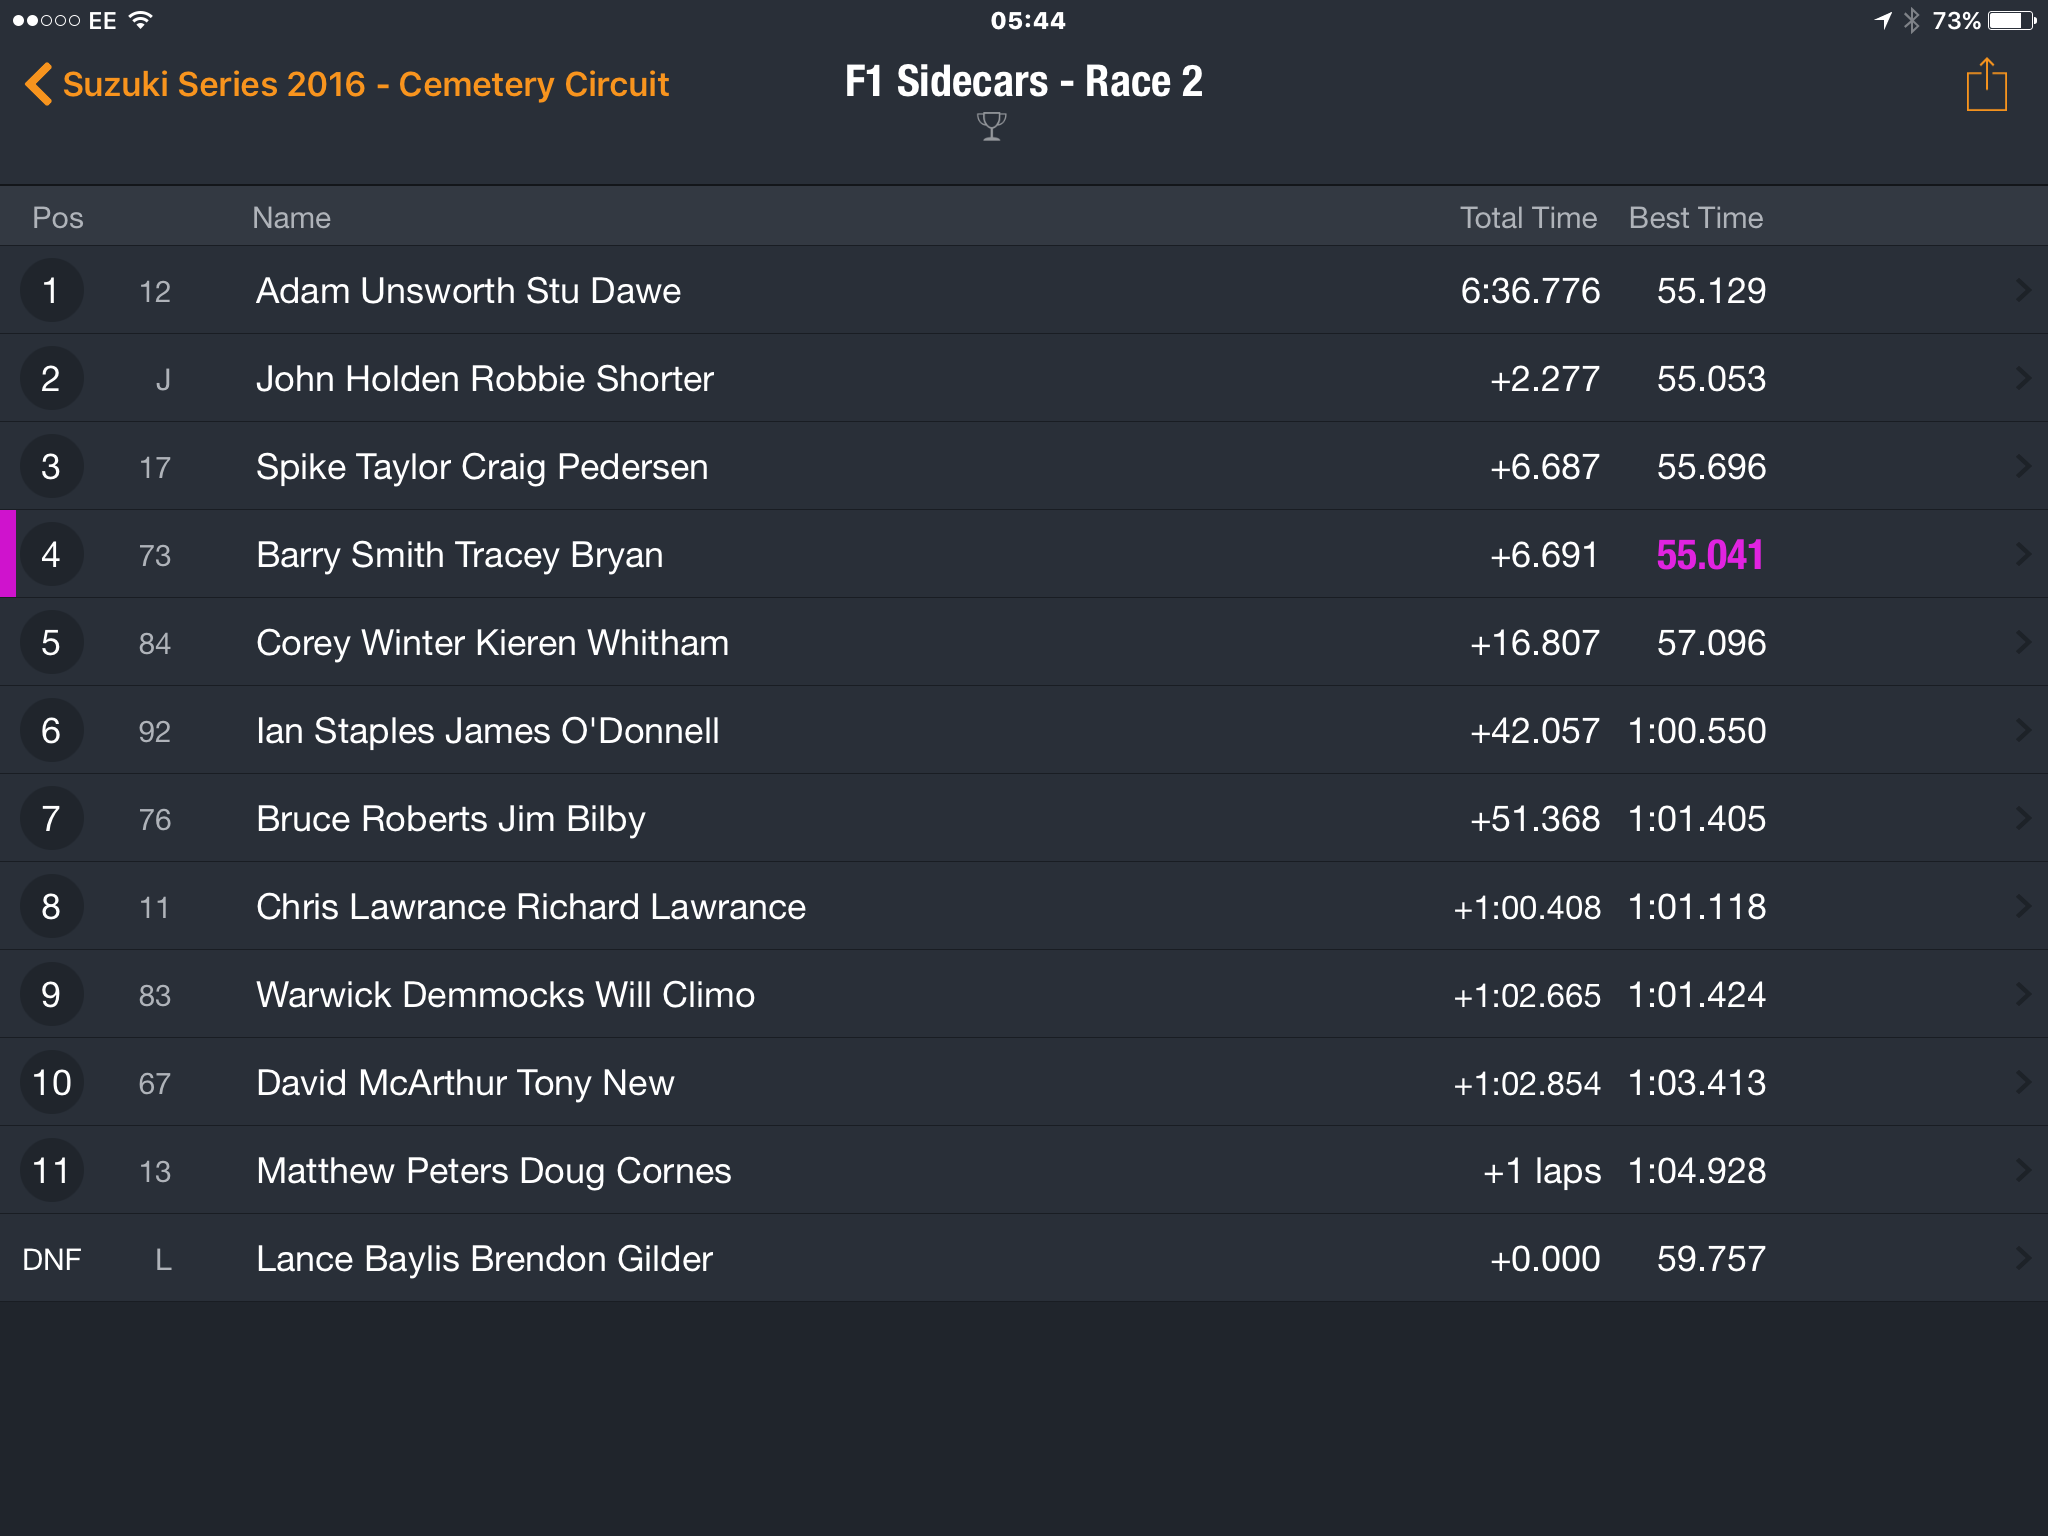Tap the Total Time column header
The height and width of the screenshot is (1536, 2048).
1527,218
